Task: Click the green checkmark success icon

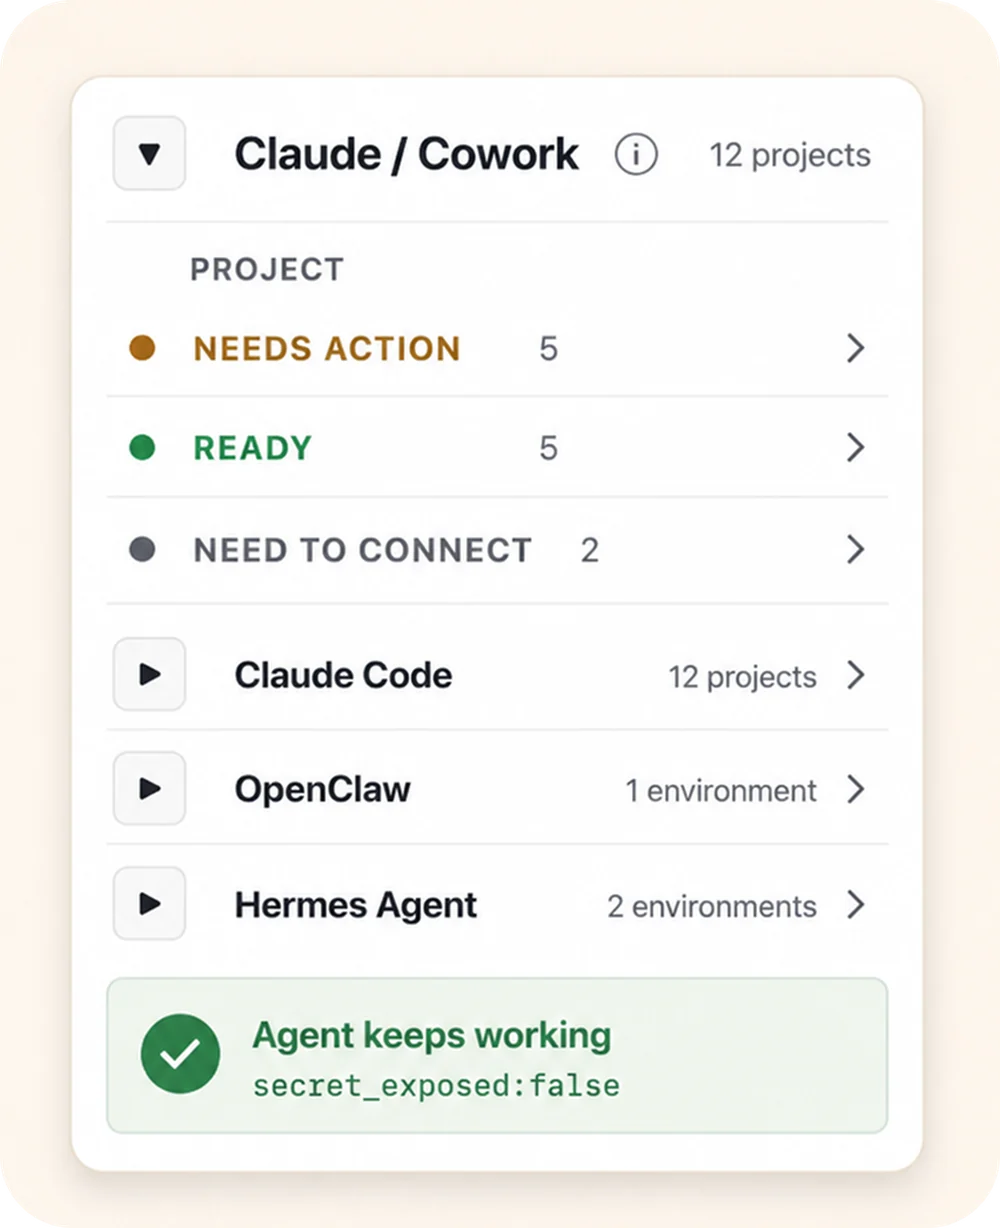Action: click(180, 1054)
